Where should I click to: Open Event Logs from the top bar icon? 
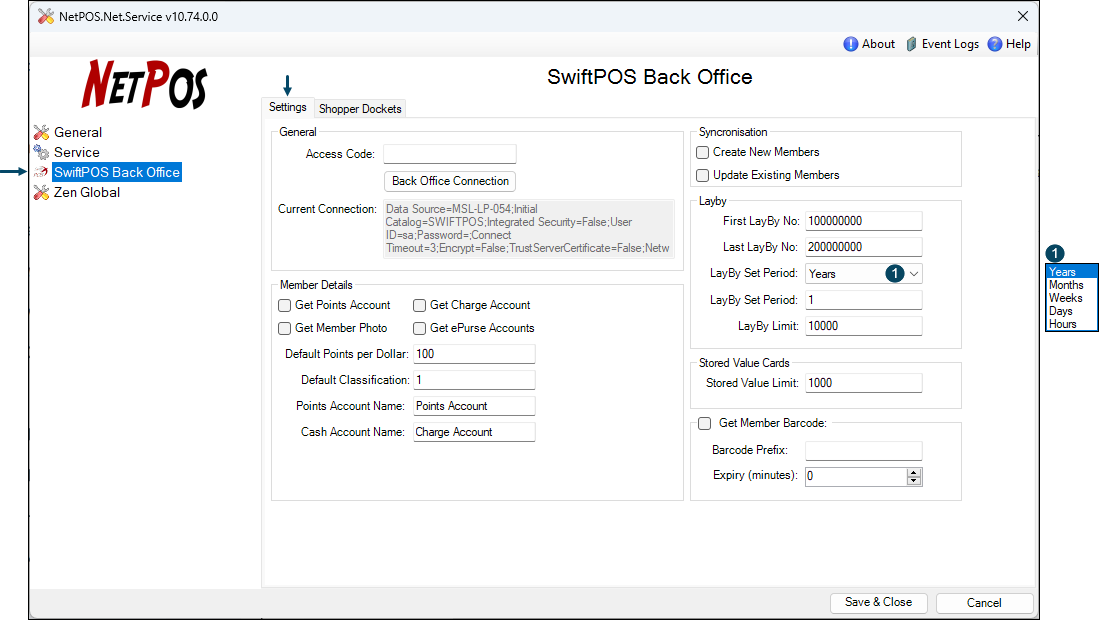tap(910, 44)
